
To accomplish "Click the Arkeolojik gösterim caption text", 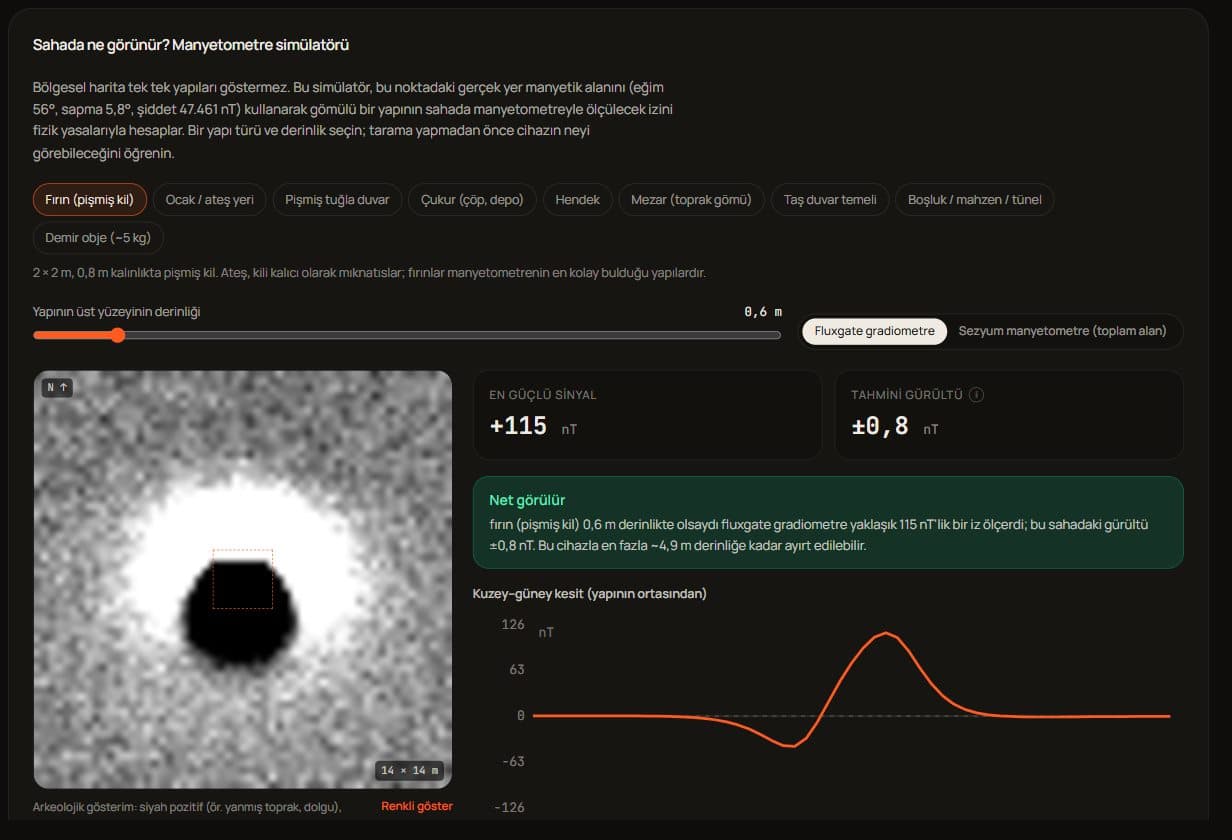I will pyautogui.click(x=187, y=807).
